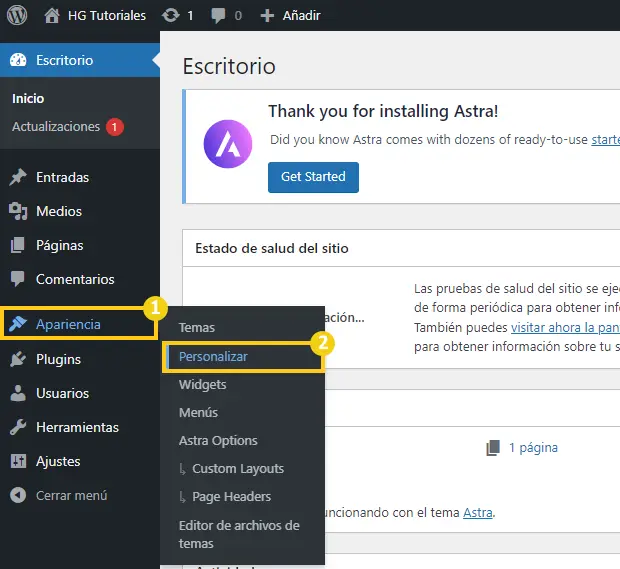Open the WordPress logo menu
This screenshot has width=620, height=569.
pos(17,15)
